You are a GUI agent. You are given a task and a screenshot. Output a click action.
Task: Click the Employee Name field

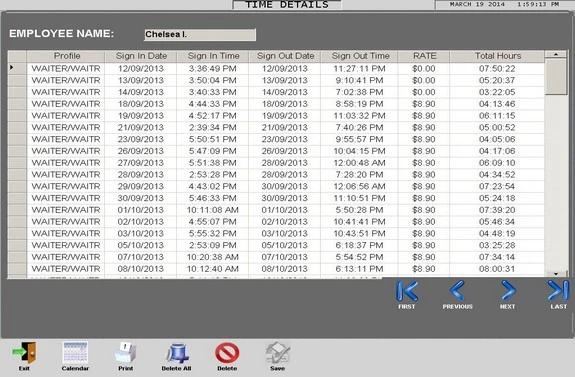click(200, 34)
